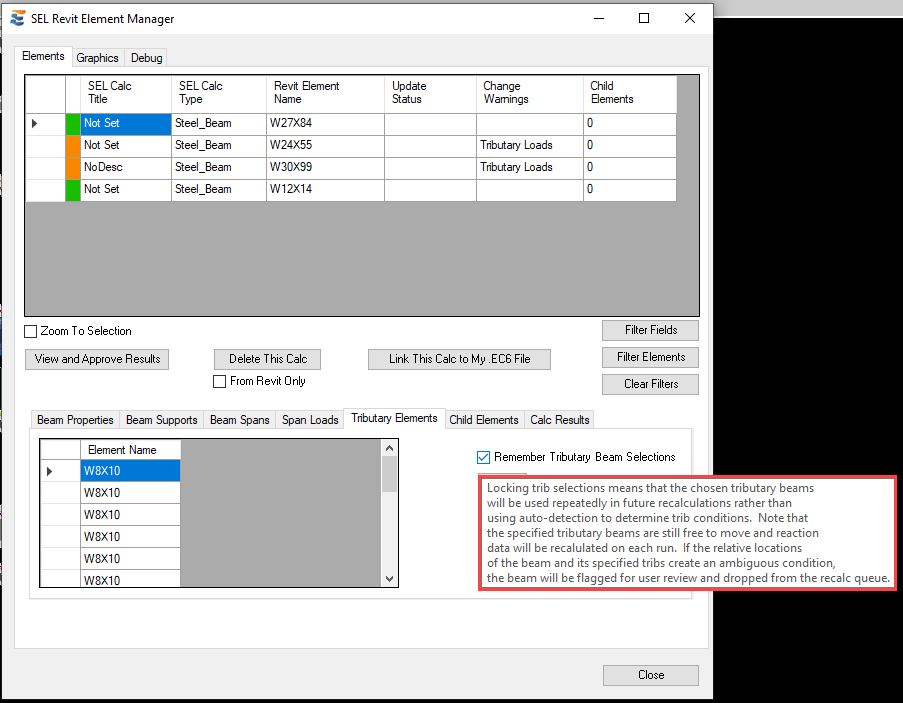Open Filter Fields dialog
This screenshot has width=903, height=703.
650,330
